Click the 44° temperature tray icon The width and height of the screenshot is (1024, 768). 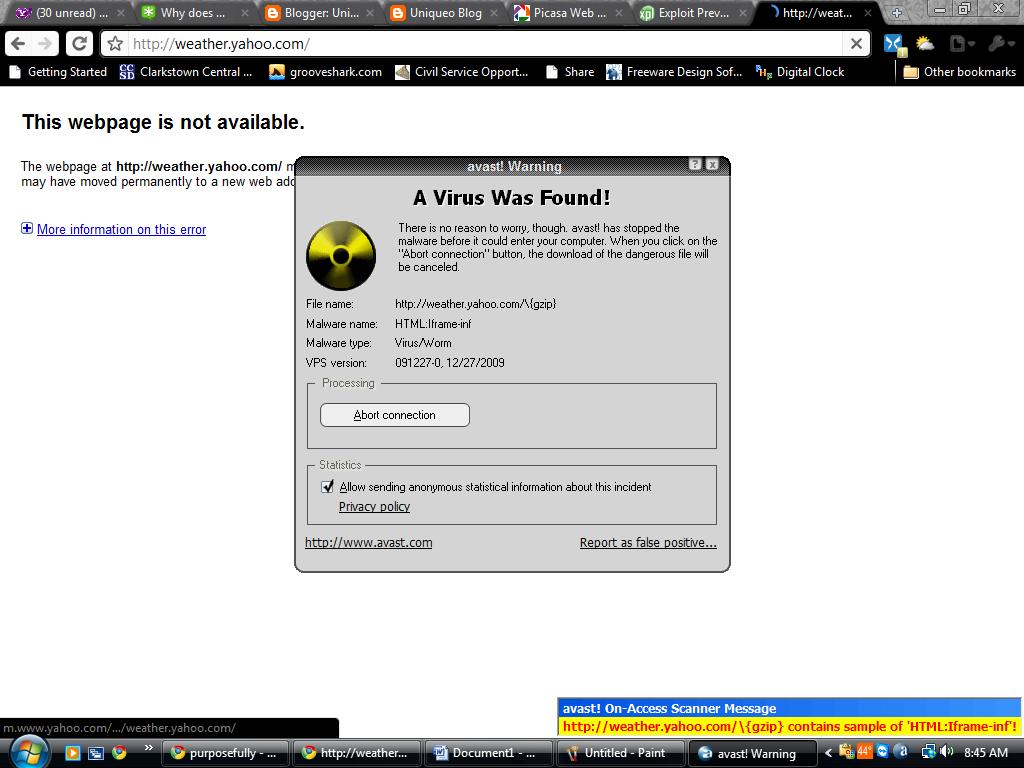(865, 752)
